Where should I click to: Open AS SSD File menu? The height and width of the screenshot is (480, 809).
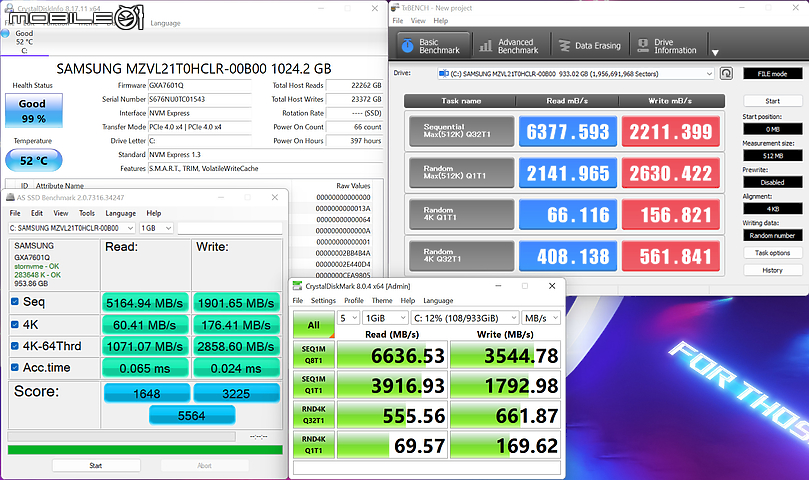[15, 213]
